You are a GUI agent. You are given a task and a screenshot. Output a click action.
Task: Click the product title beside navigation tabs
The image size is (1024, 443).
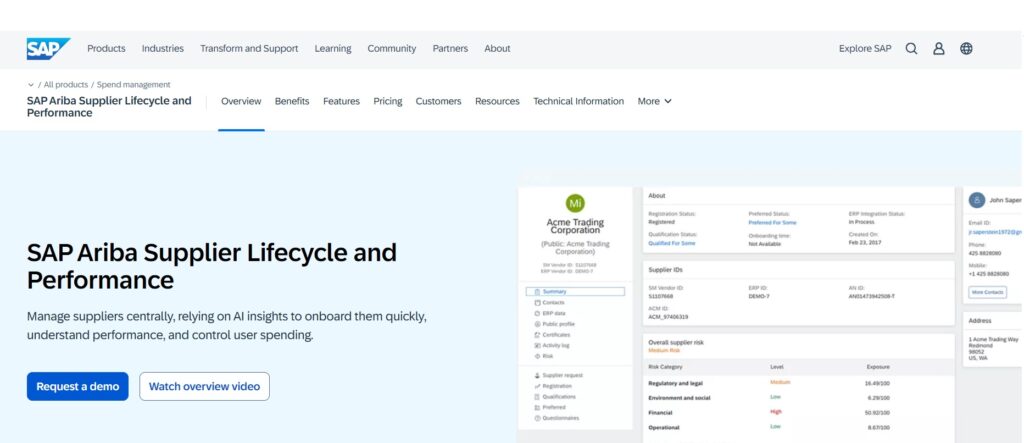click(x=109, y=107)
